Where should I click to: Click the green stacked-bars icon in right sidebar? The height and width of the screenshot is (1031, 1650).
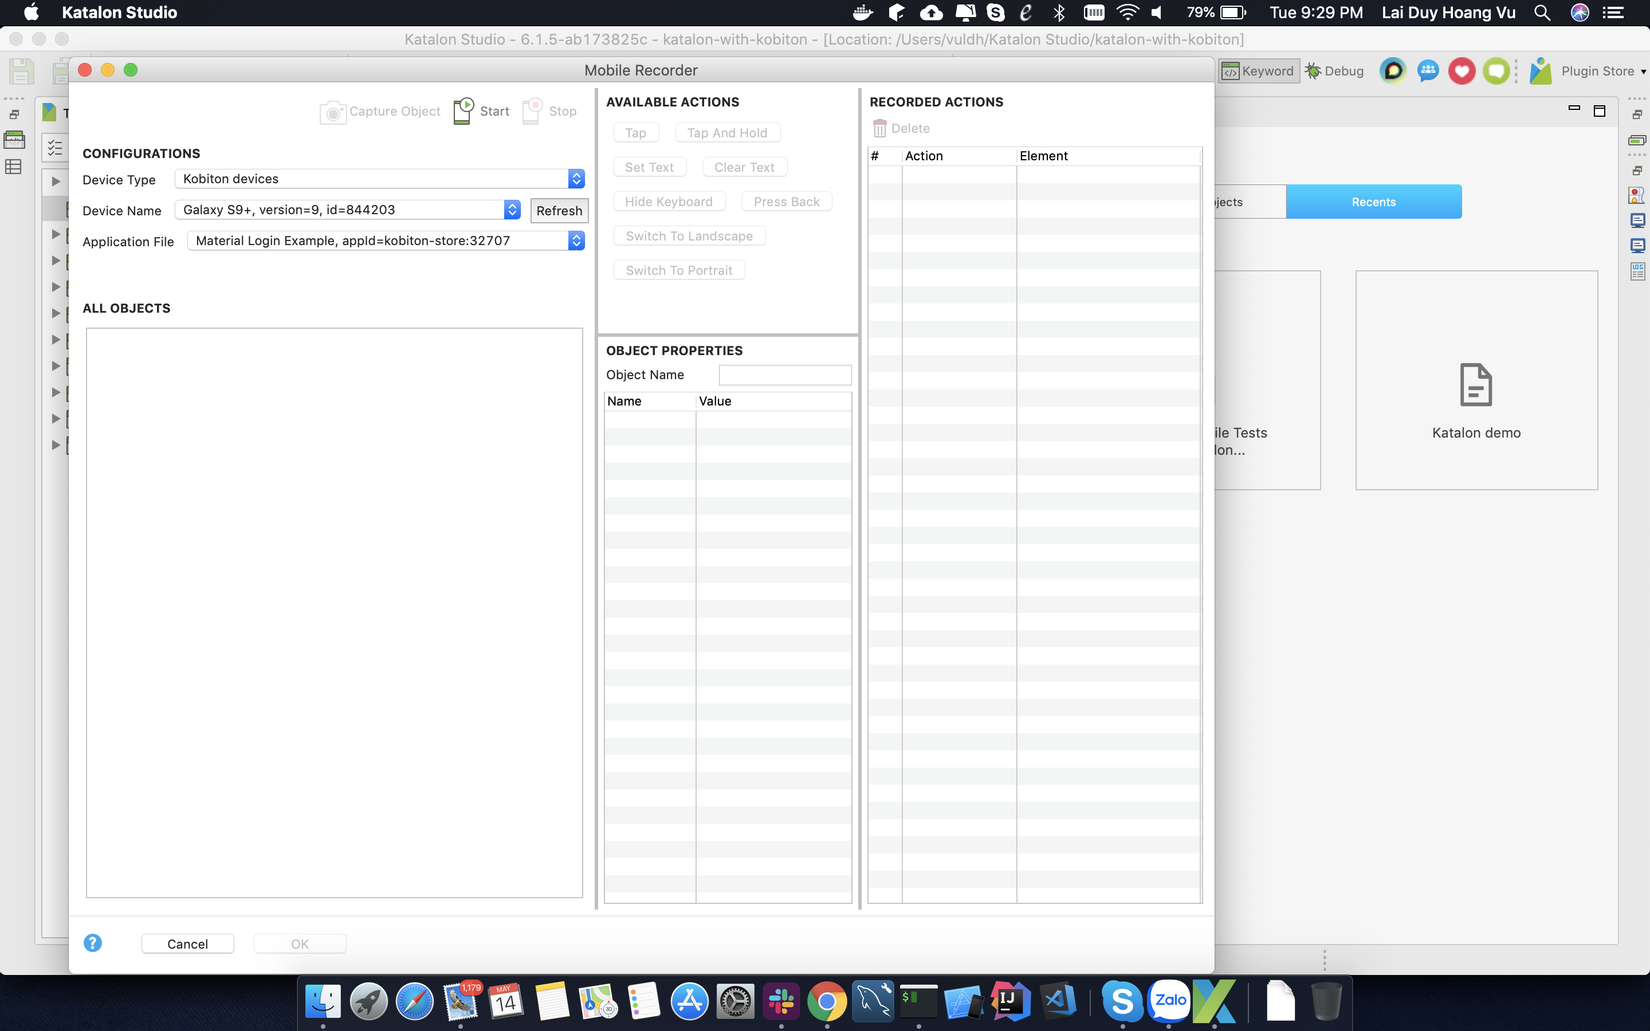[1637, 141]
